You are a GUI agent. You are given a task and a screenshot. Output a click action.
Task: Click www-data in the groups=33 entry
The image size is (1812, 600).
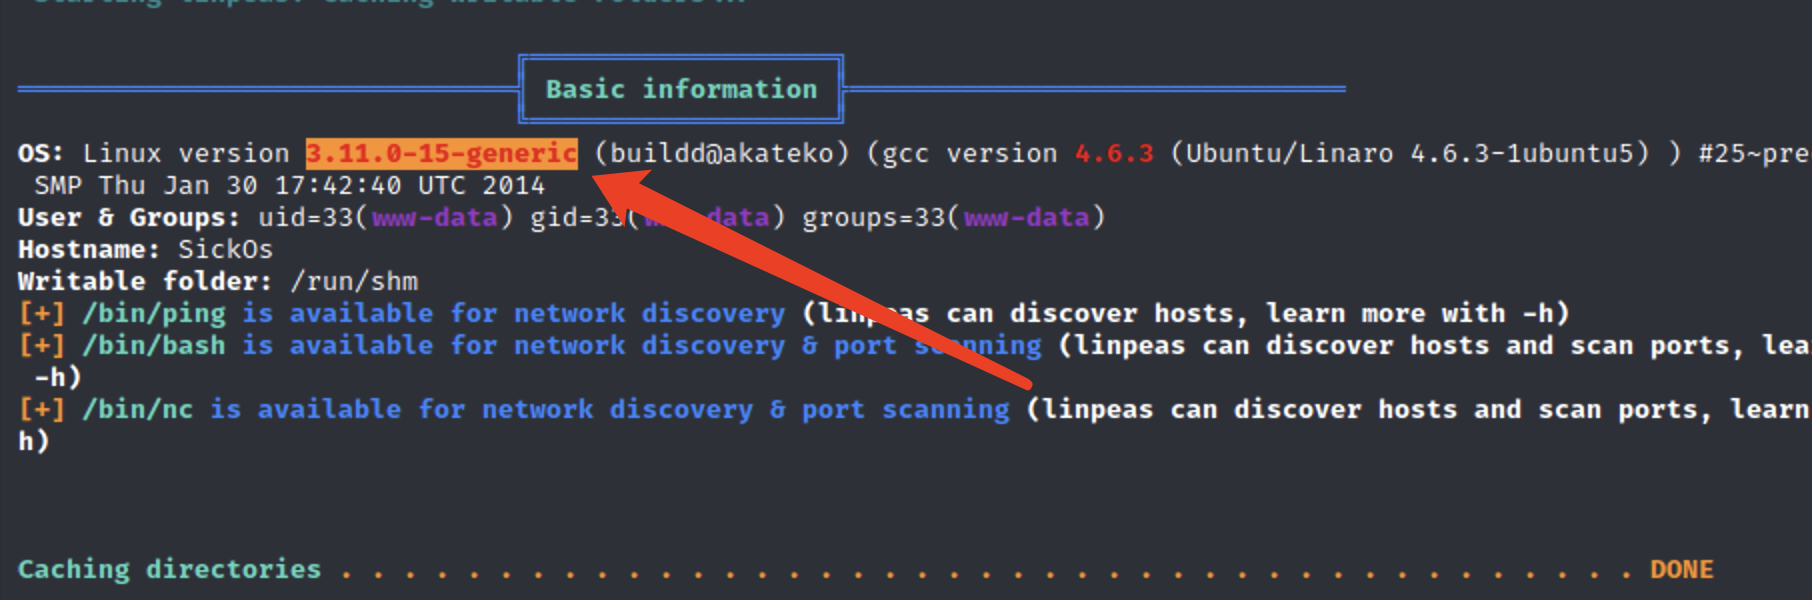1026,217
